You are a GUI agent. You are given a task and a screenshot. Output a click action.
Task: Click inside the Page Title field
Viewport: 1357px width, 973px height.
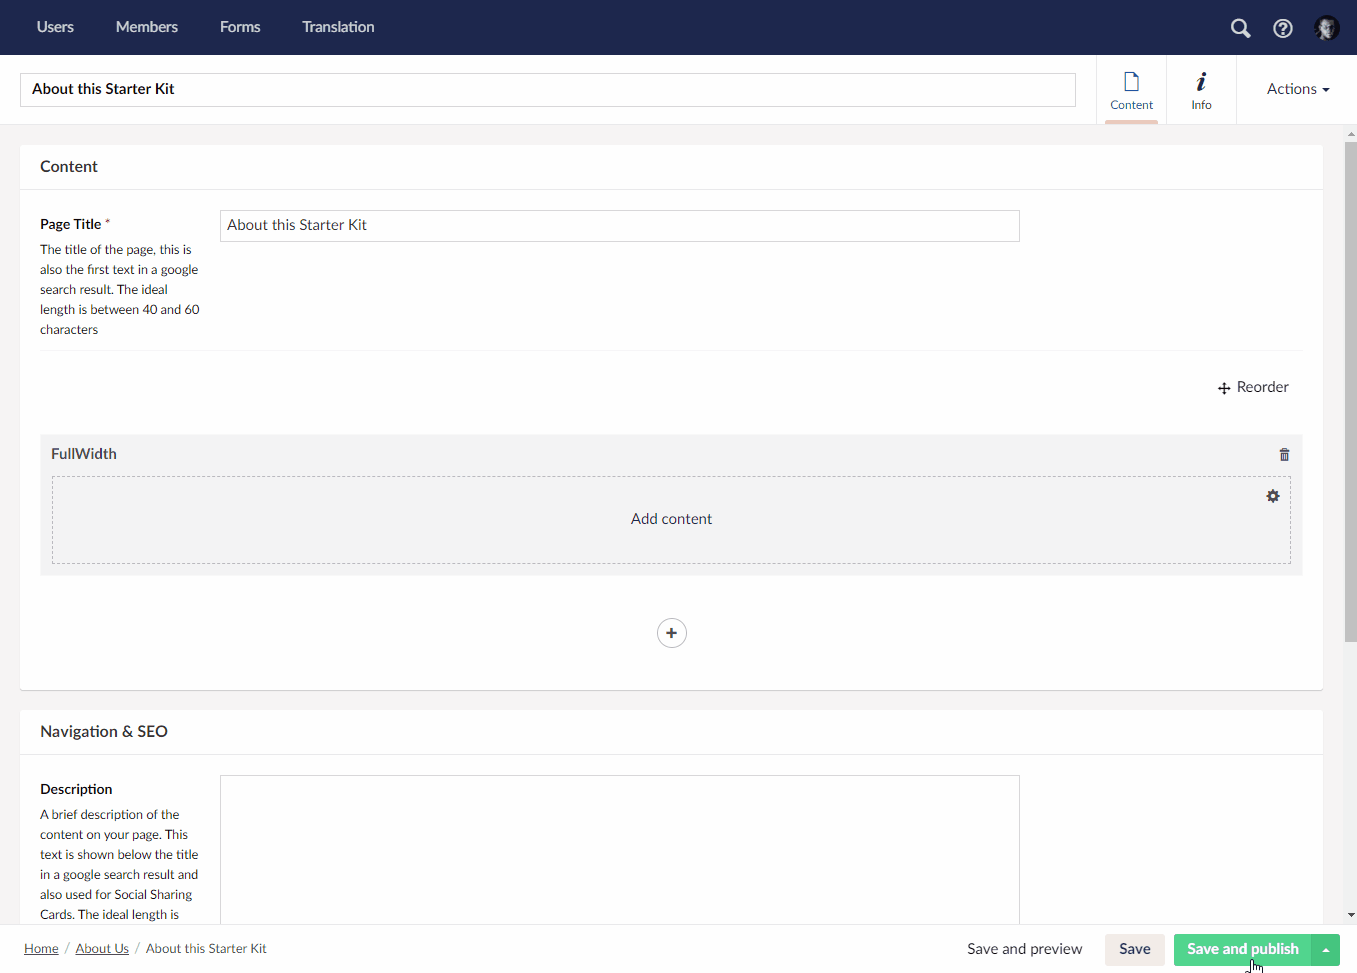tap(619, 225)
